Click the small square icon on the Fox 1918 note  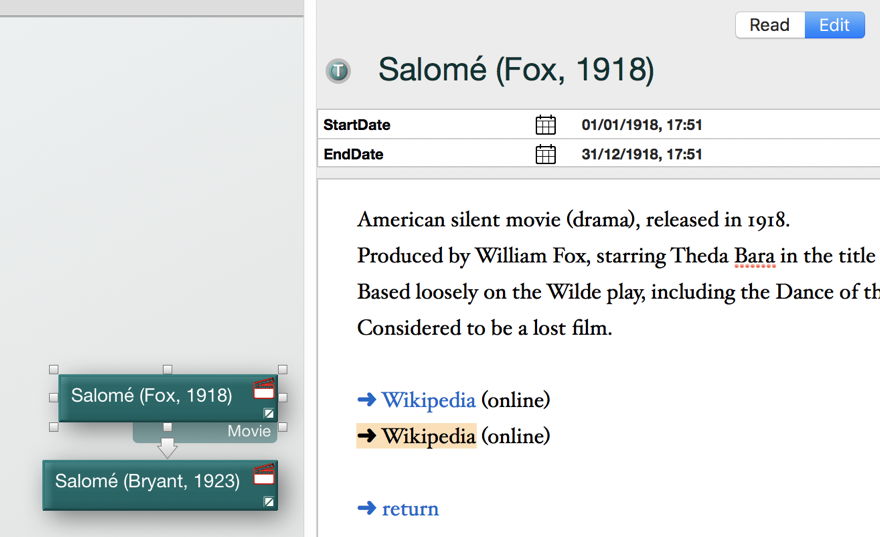tap(269, 413)
